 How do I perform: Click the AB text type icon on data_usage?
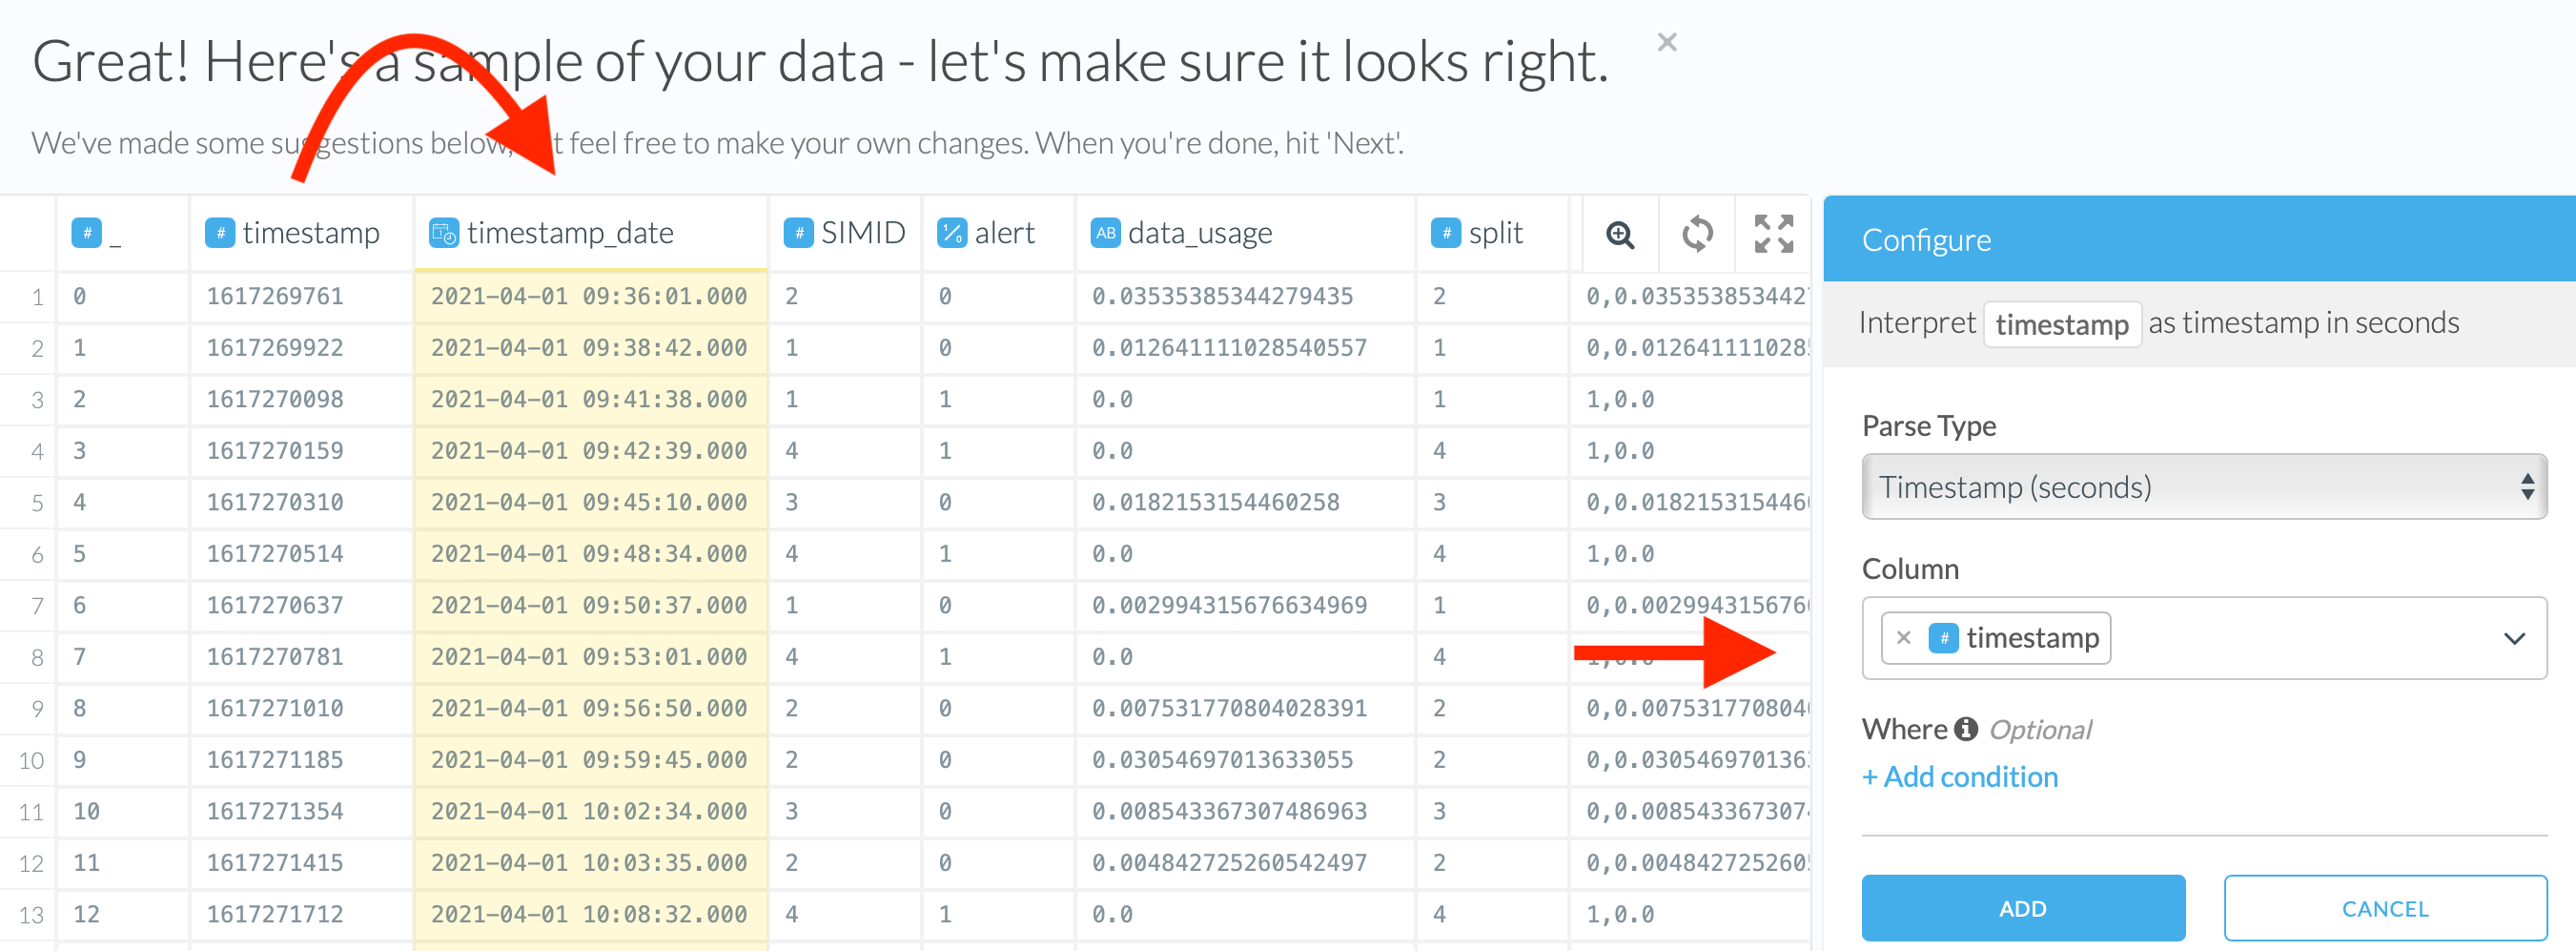(1104, 233)
